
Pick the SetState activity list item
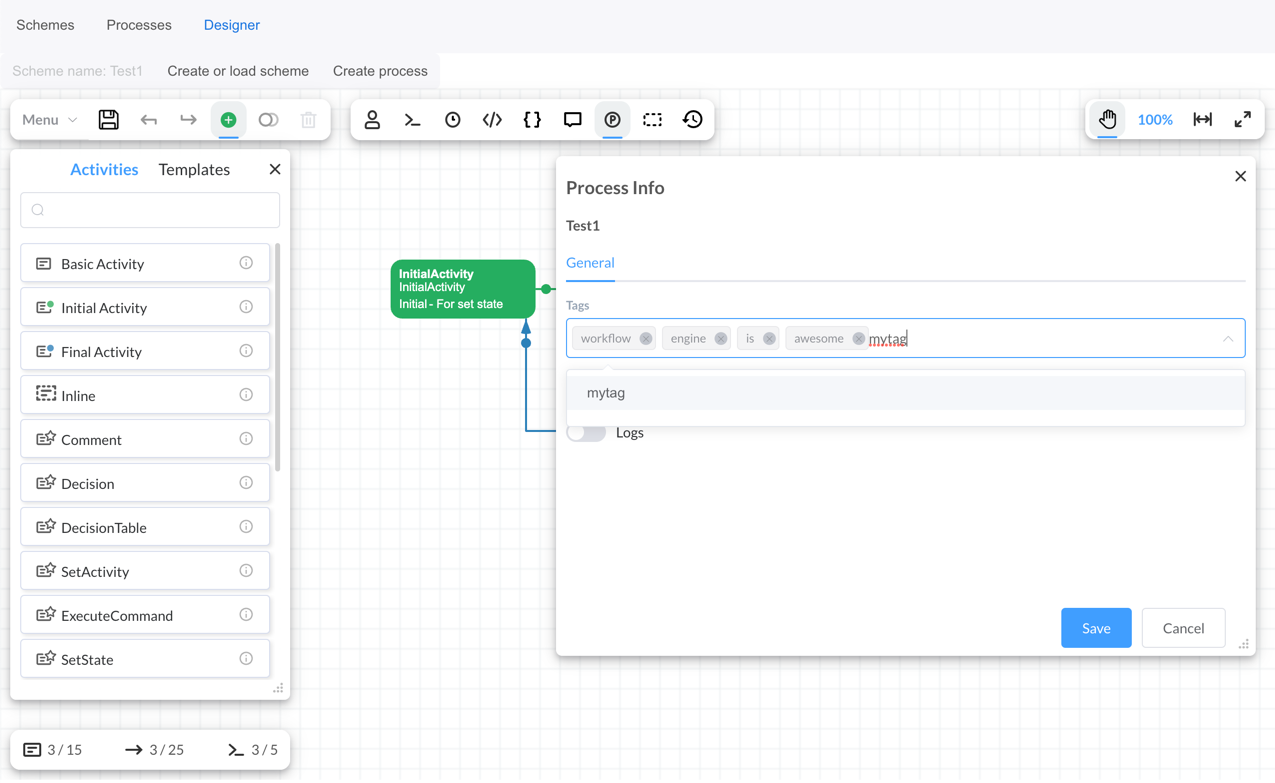[x=145, y=660]
